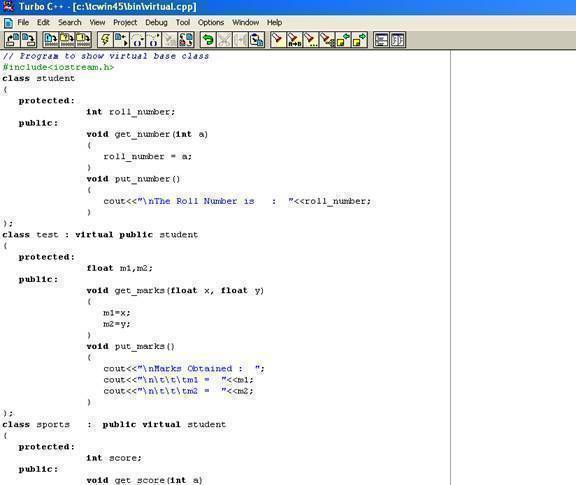
Task: Click the search again flashlight icon with dots
Action: click(310, 39)
